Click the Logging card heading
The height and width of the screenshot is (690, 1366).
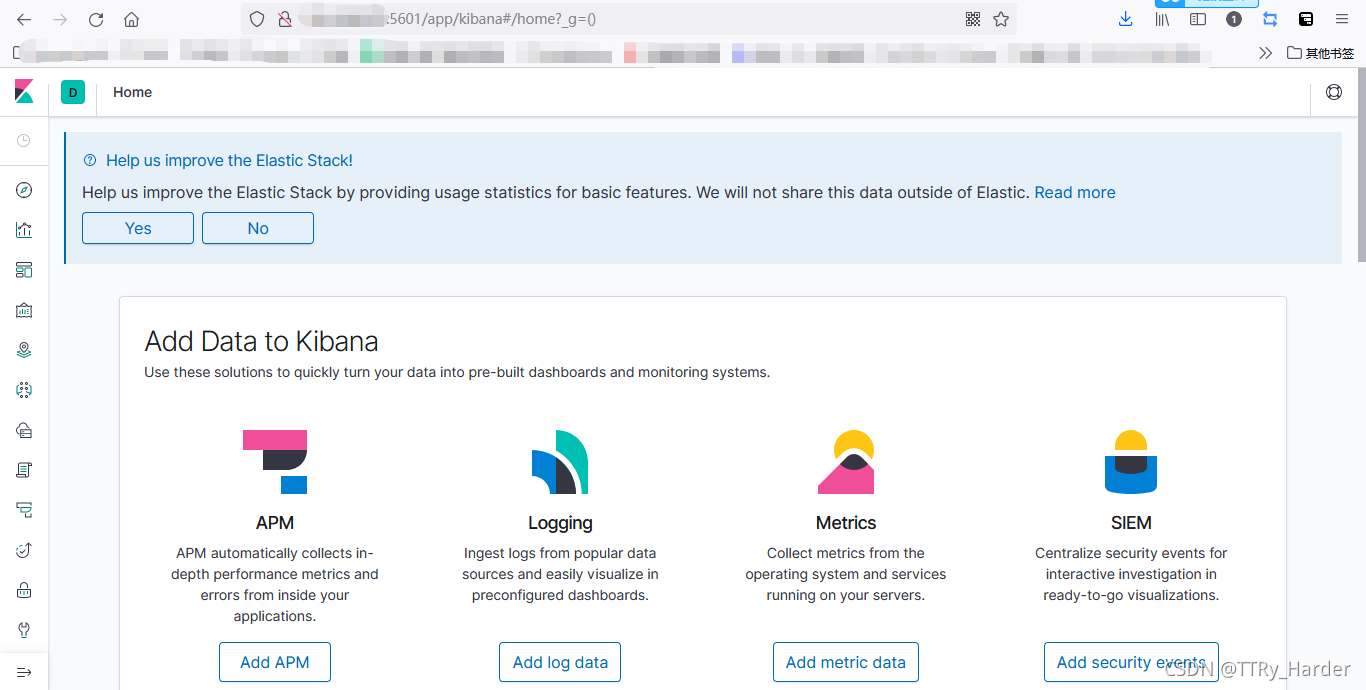click(560, 523)
